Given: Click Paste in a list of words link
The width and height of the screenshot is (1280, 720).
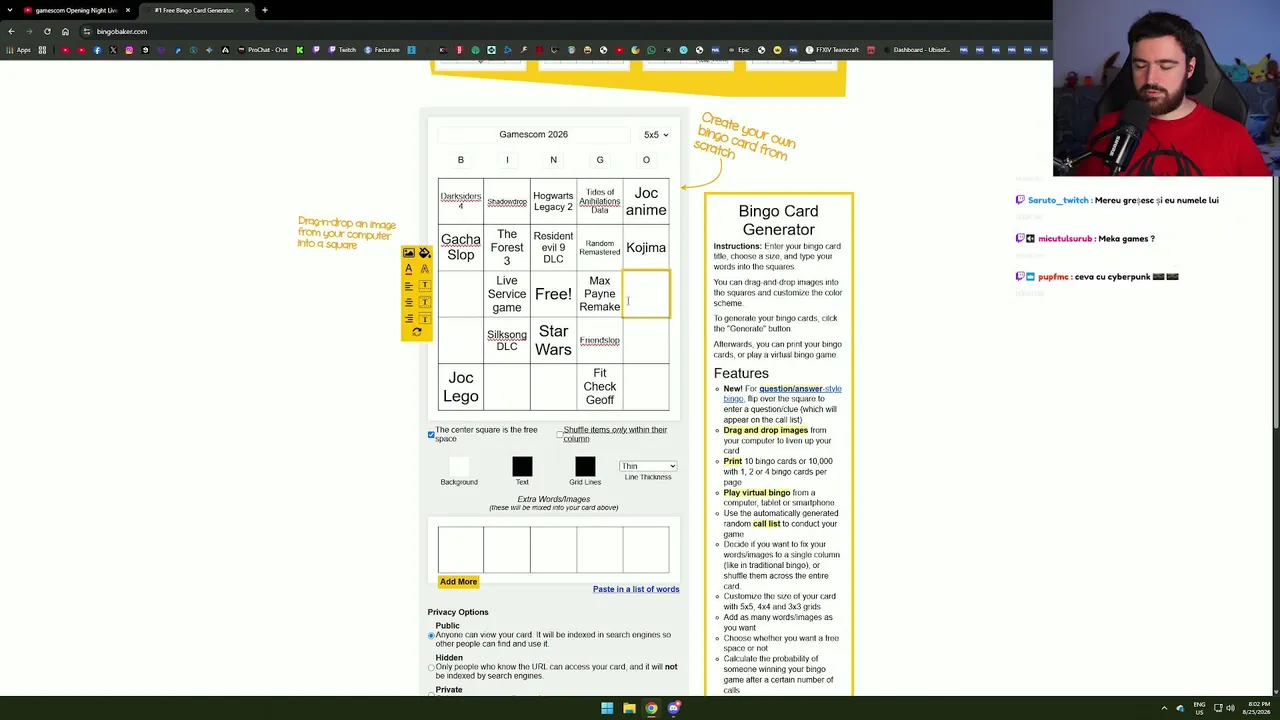Looking at the screenshot, I should [636, 589].
